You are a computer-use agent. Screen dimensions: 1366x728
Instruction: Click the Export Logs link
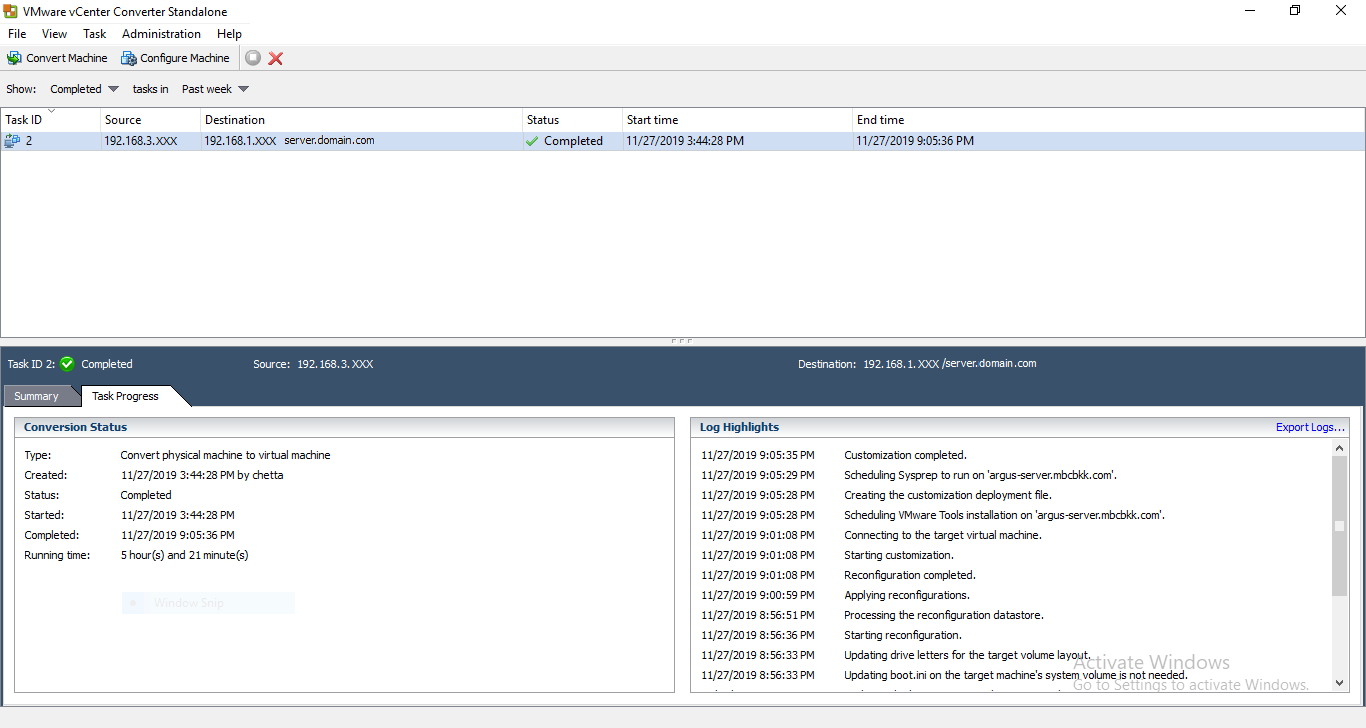point(1310,427)
